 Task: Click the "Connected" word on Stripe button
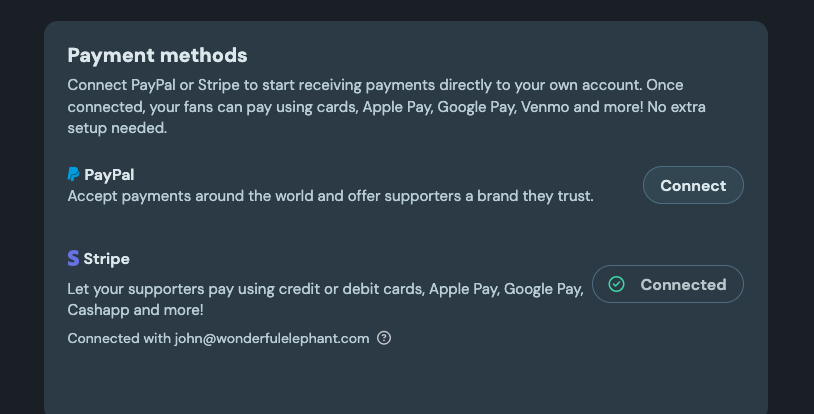coord(683,284)
